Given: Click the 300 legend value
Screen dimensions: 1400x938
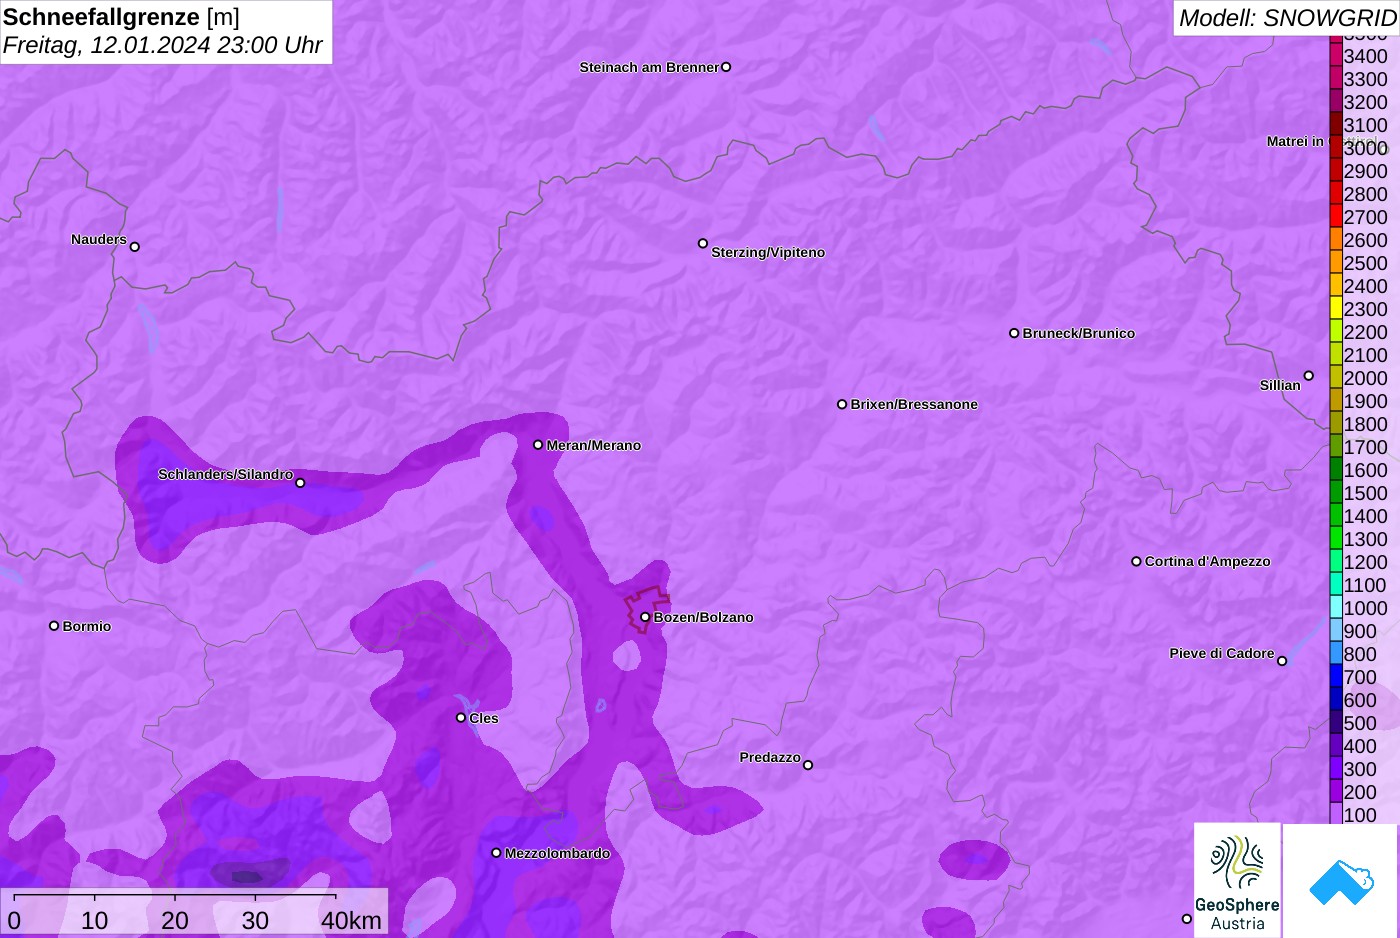Looking at the screenshot, I should pyautogui.click(x=1361, y=769).
